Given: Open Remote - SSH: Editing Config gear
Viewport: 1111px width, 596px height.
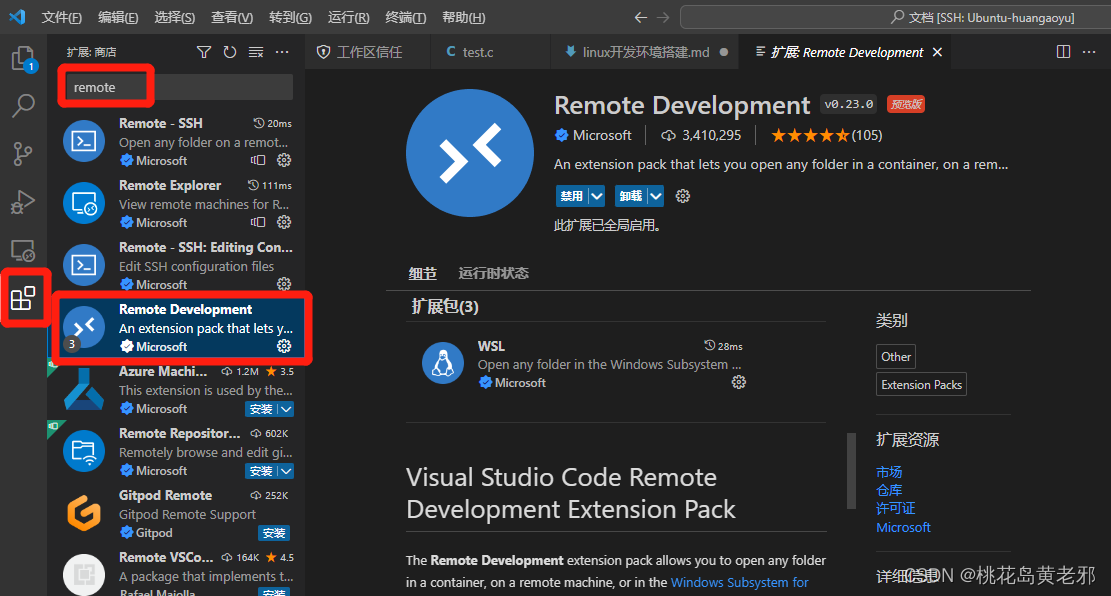Looking at the screenshot, I should (x=284, y=284).
